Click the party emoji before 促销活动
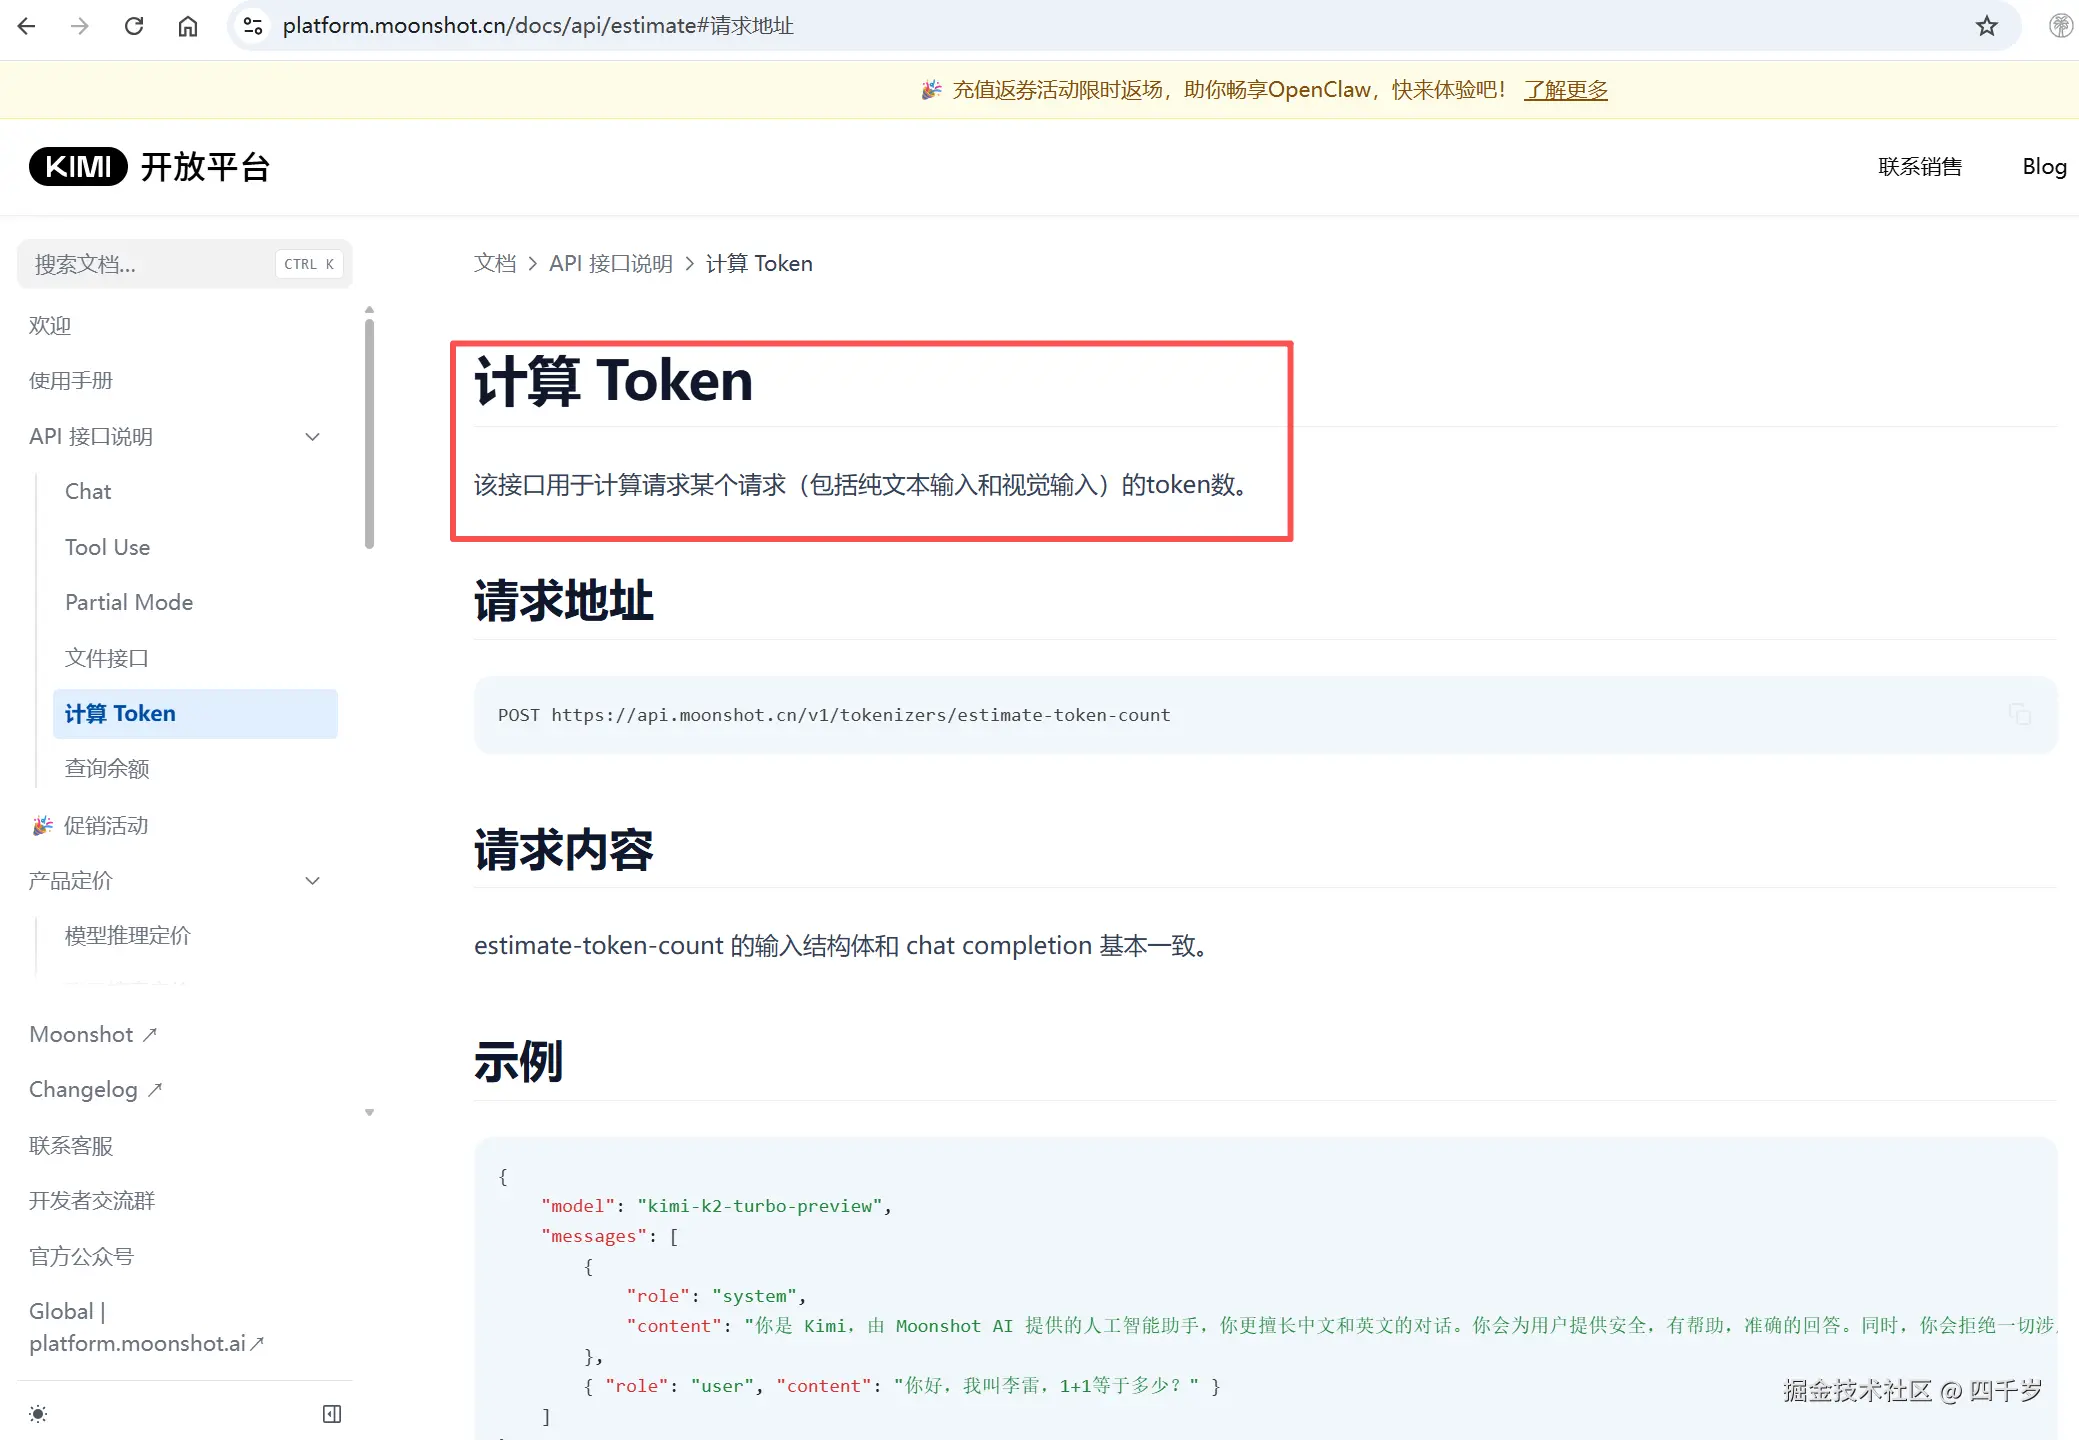The height and width of the screenshot is (1440, 2079). [x=41, y=825]
